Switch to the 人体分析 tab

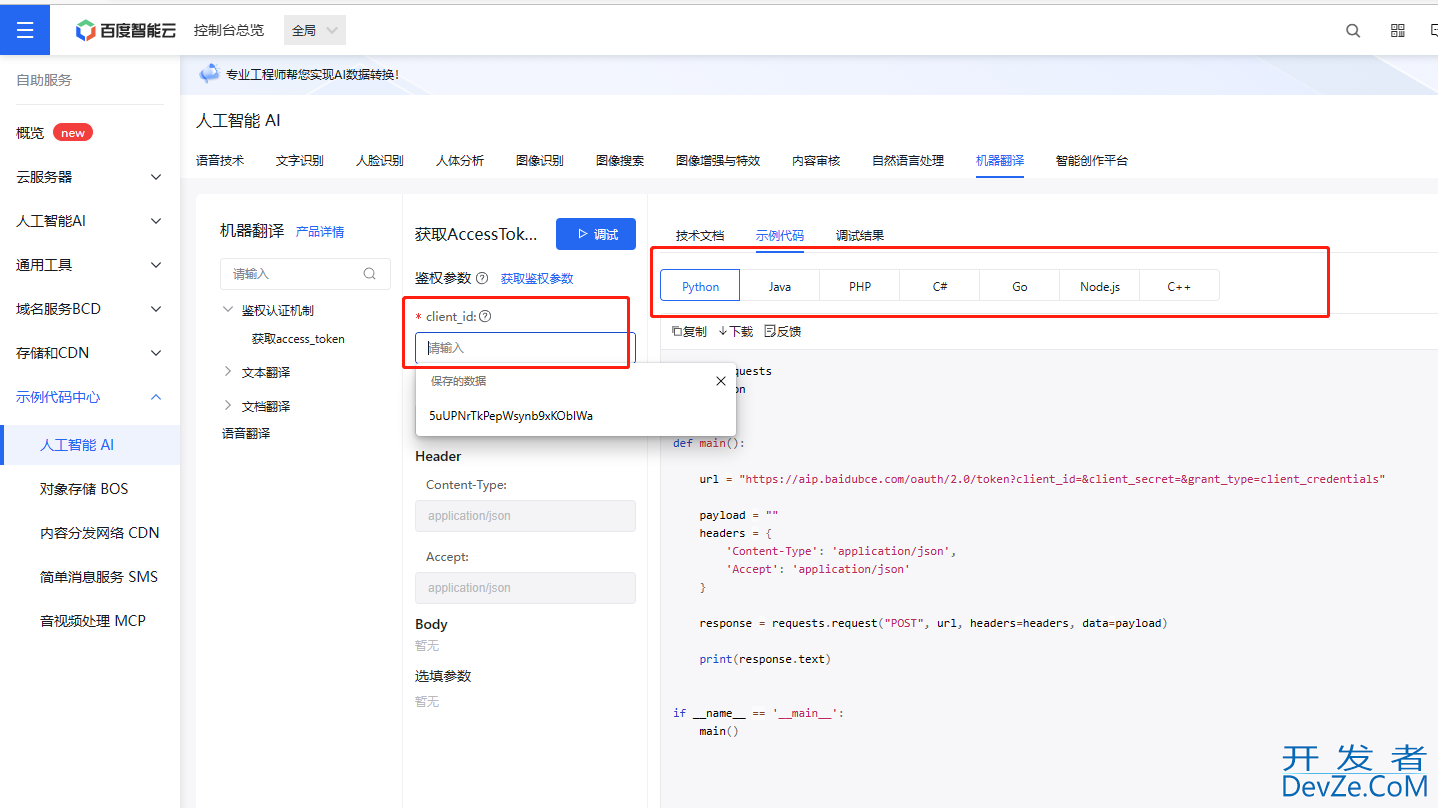tap(460, 160)
